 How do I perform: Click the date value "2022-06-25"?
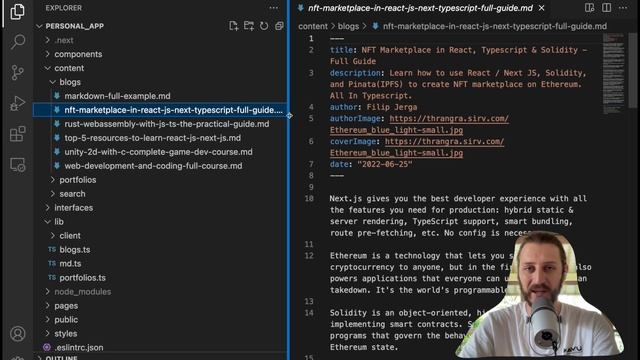[x=384, y=164]
